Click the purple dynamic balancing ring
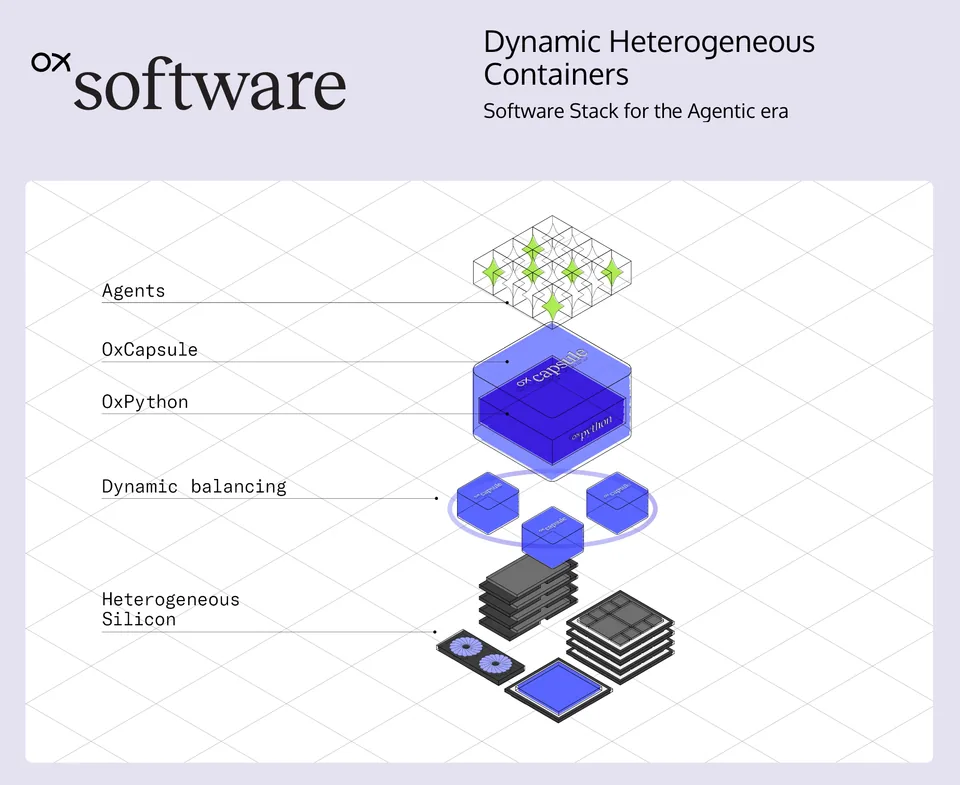The width and height of the screenshot is (960, 785). click(x=552, y=508)
